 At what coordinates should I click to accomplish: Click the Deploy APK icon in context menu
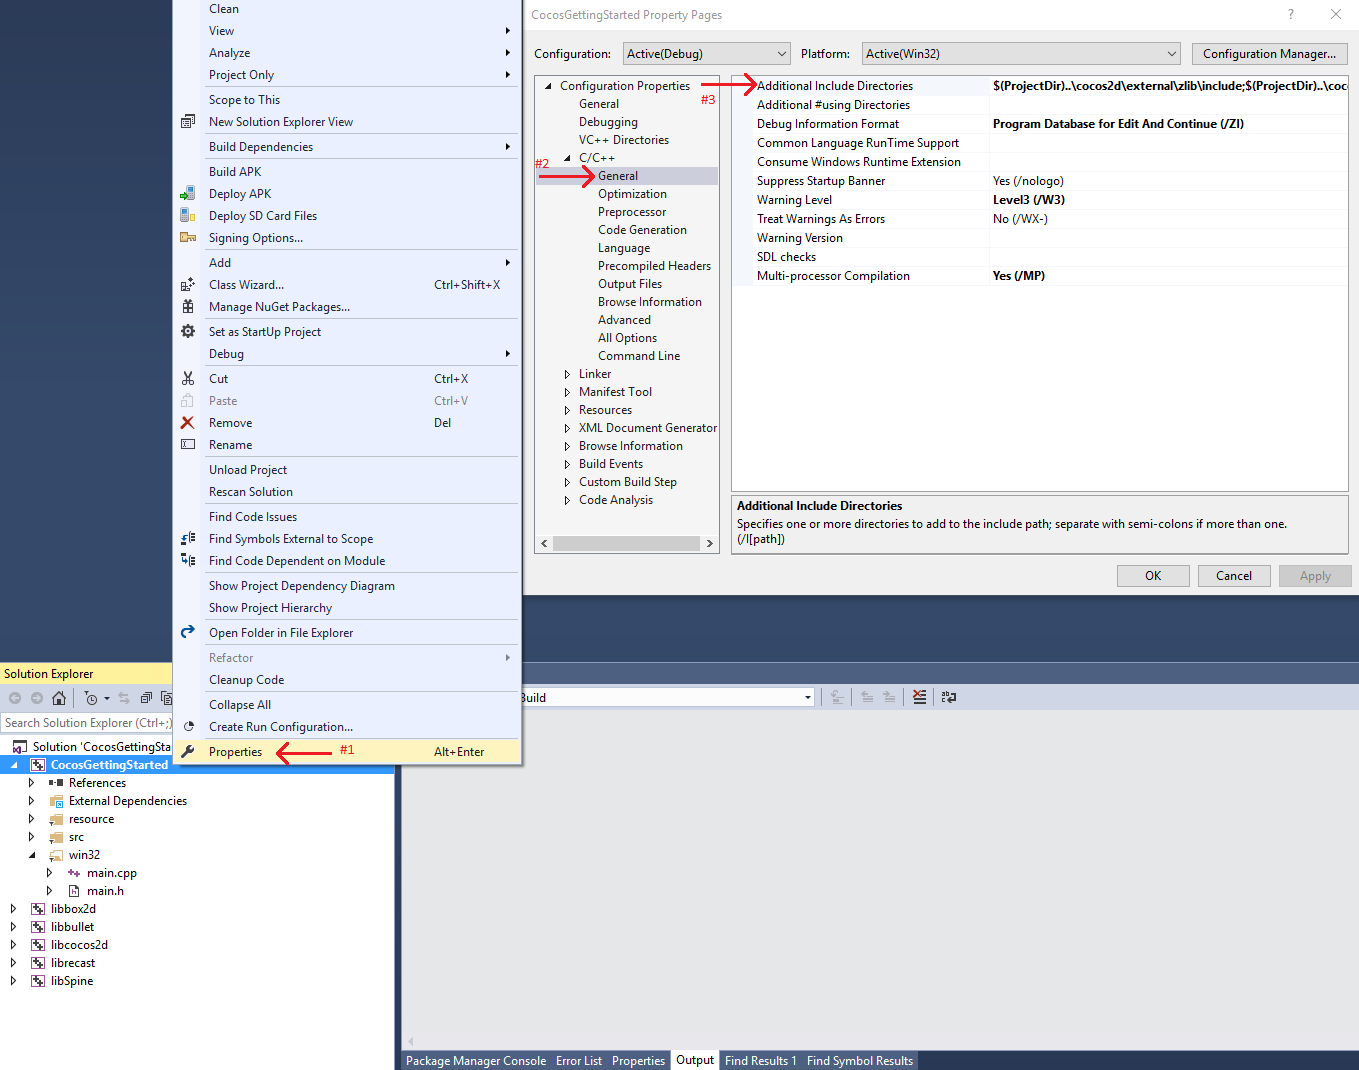click(188, 194)
